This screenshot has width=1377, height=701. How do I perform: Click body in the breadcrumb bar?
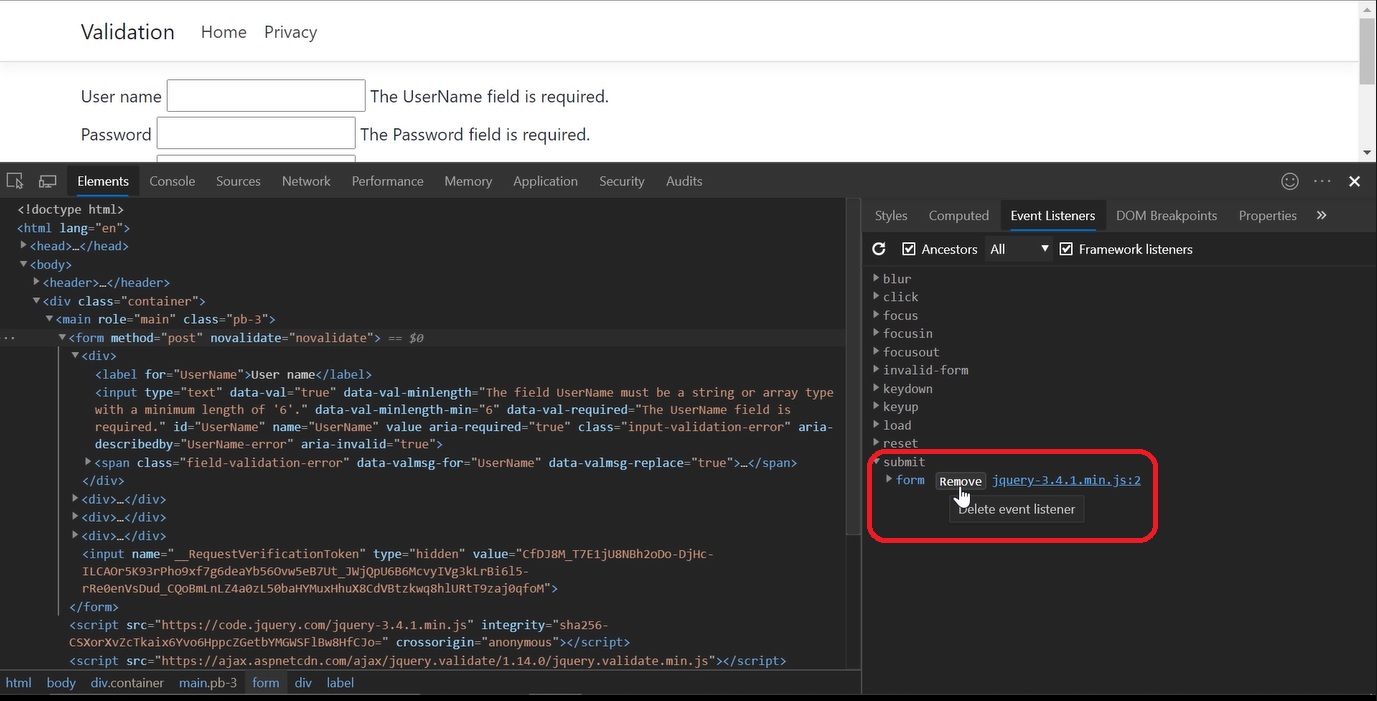(x=61, y=683)
